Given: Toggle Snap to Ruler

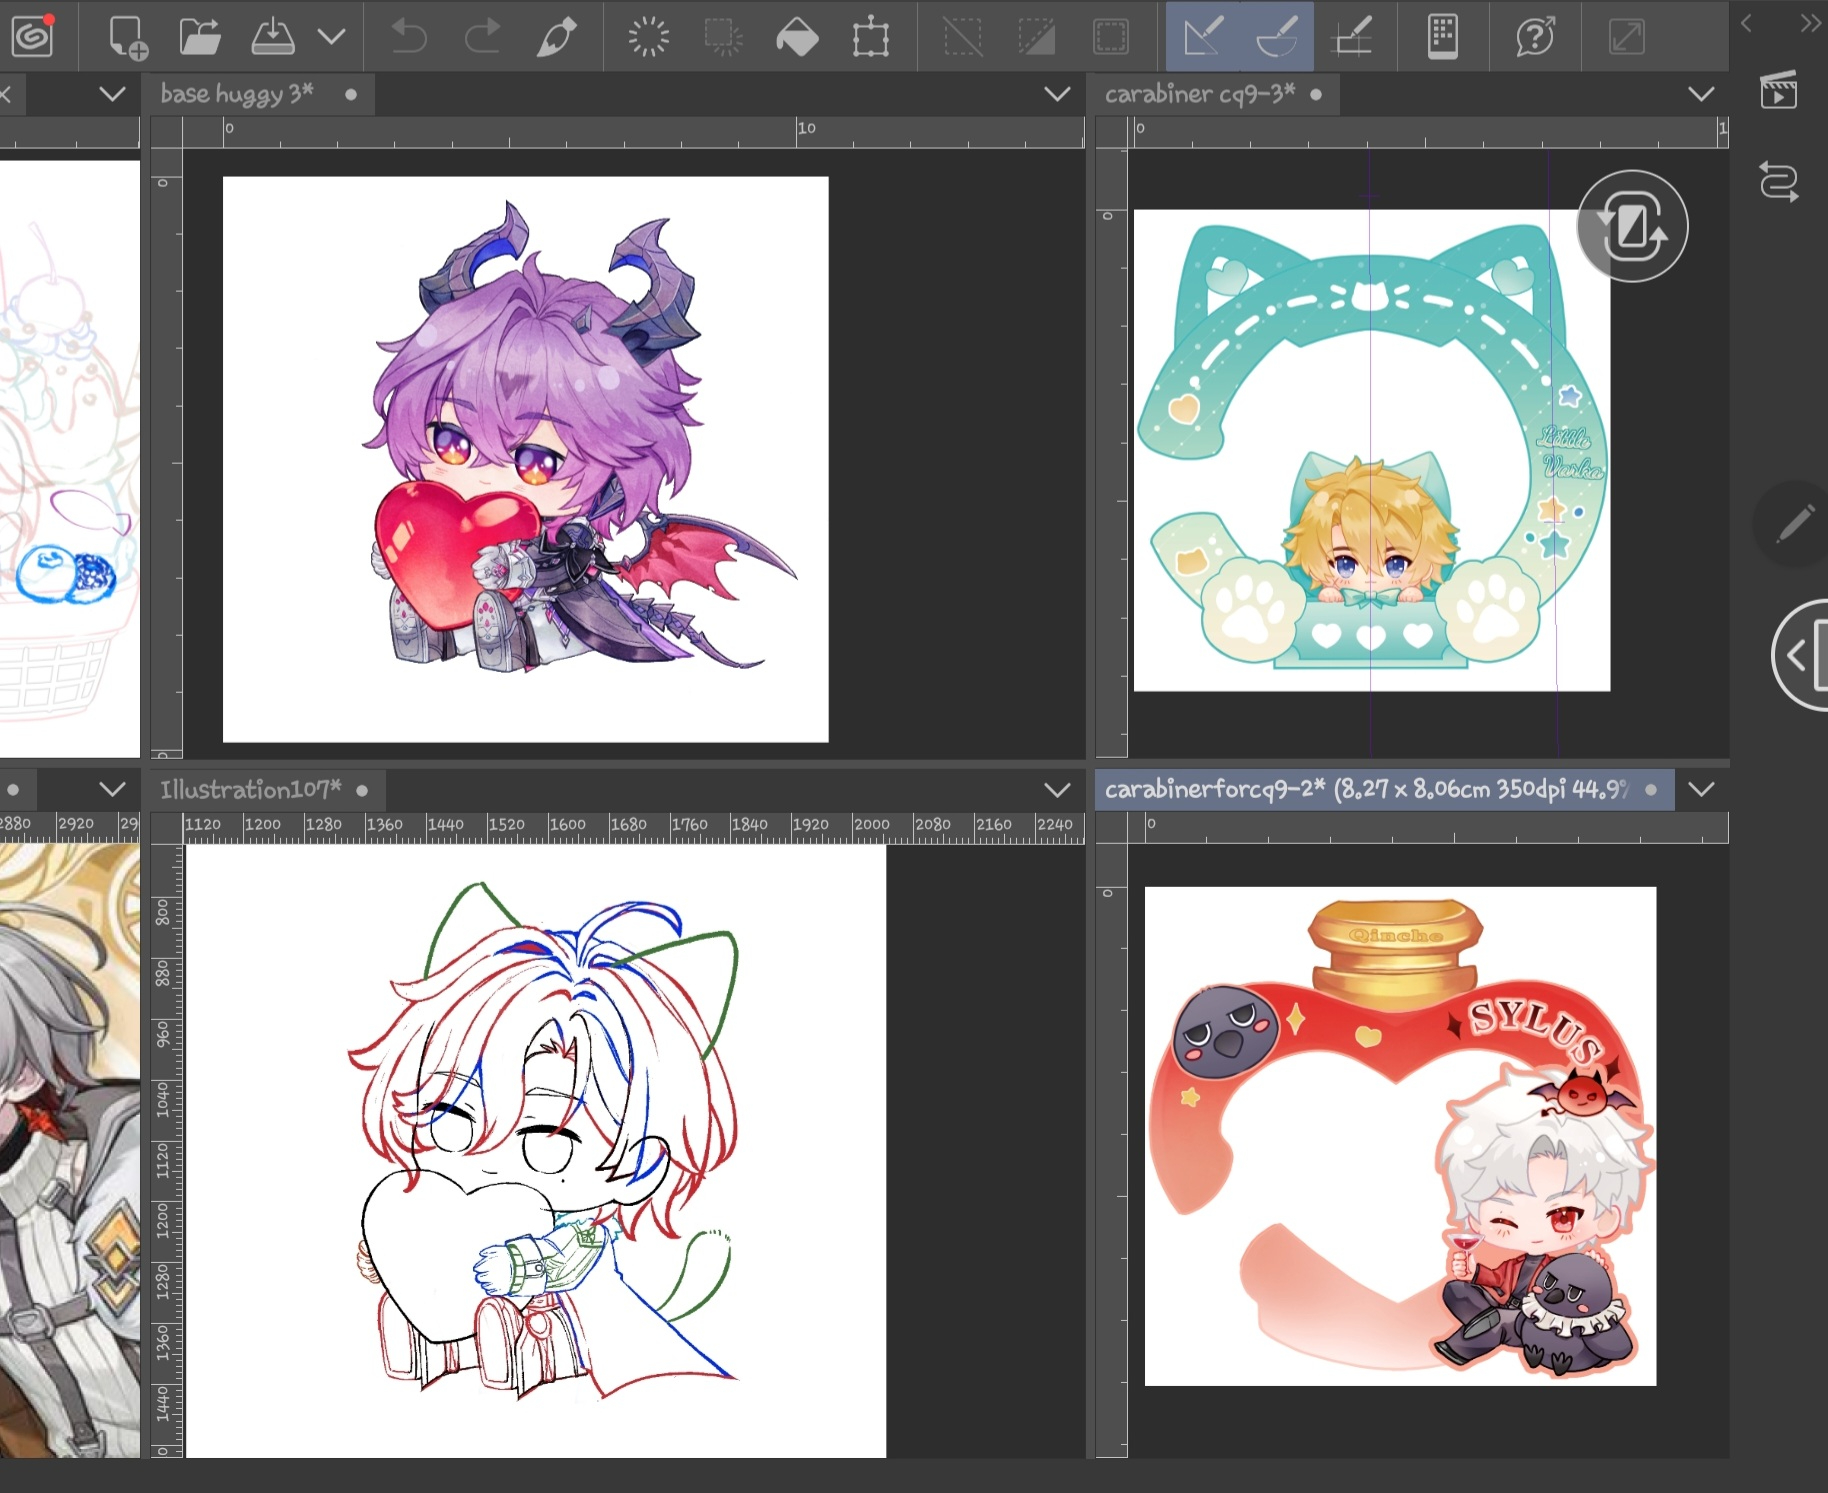Looking at the screenshot, I should pyautogui.click(x=1203, y=37).
